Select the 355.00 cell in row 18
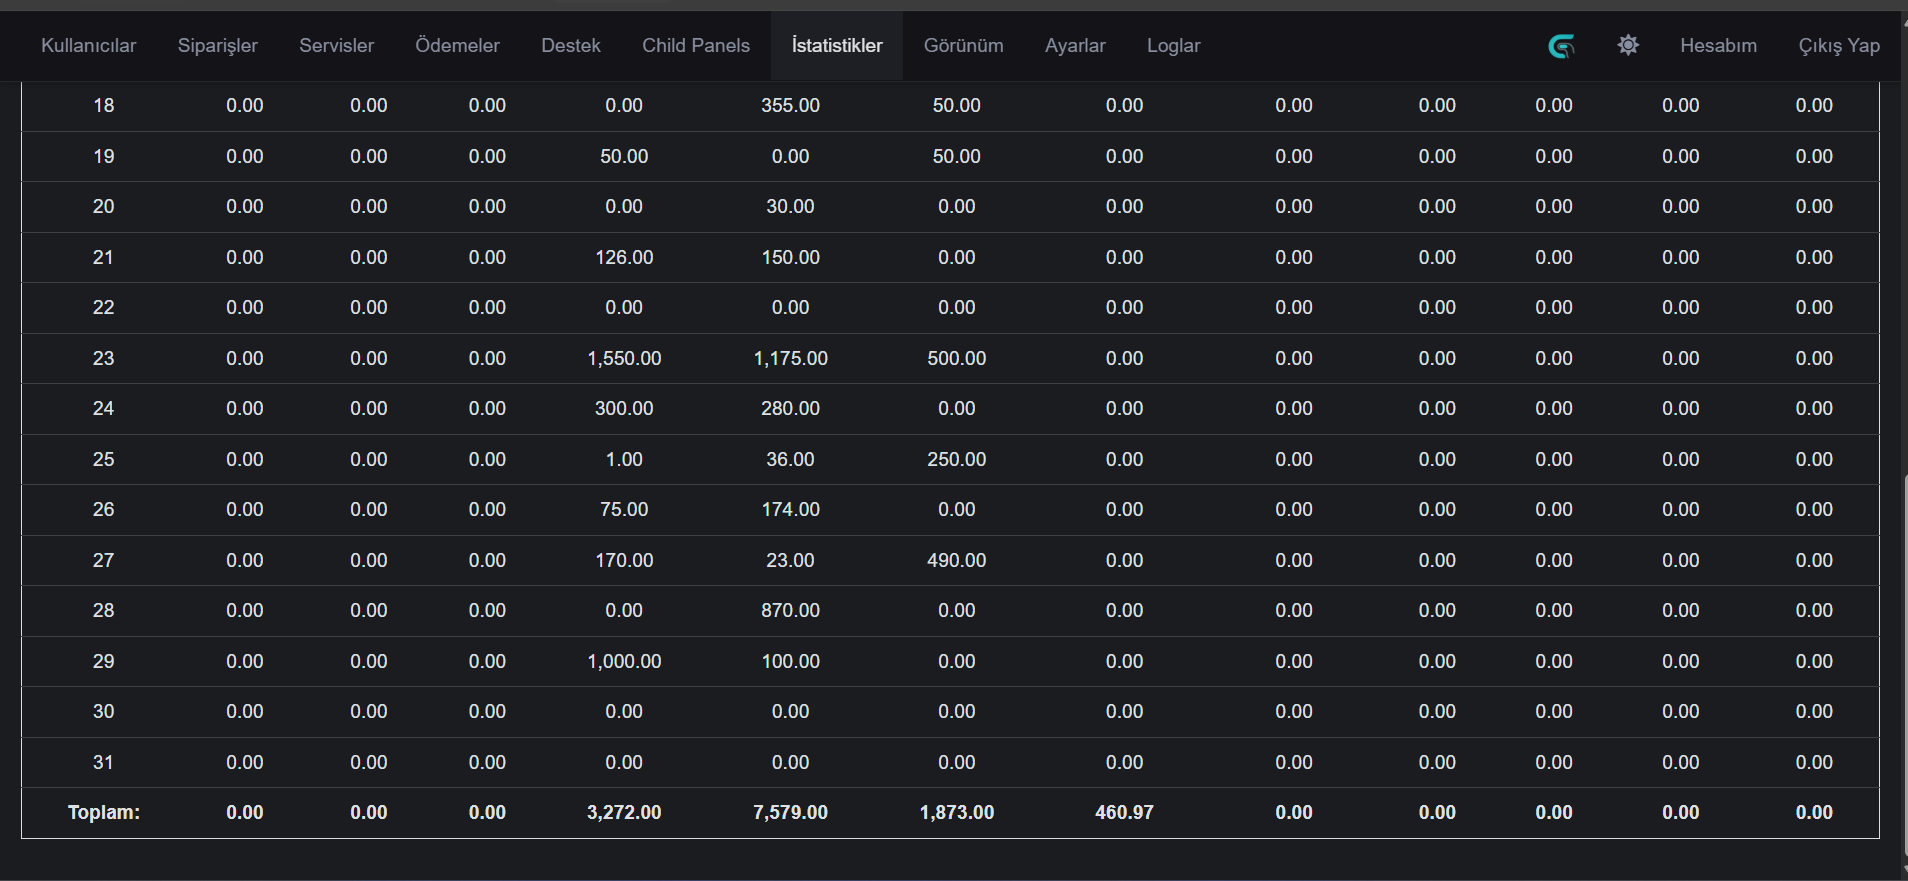The height and width of the screenshot is (881, 1908). (x=790, y=106)
